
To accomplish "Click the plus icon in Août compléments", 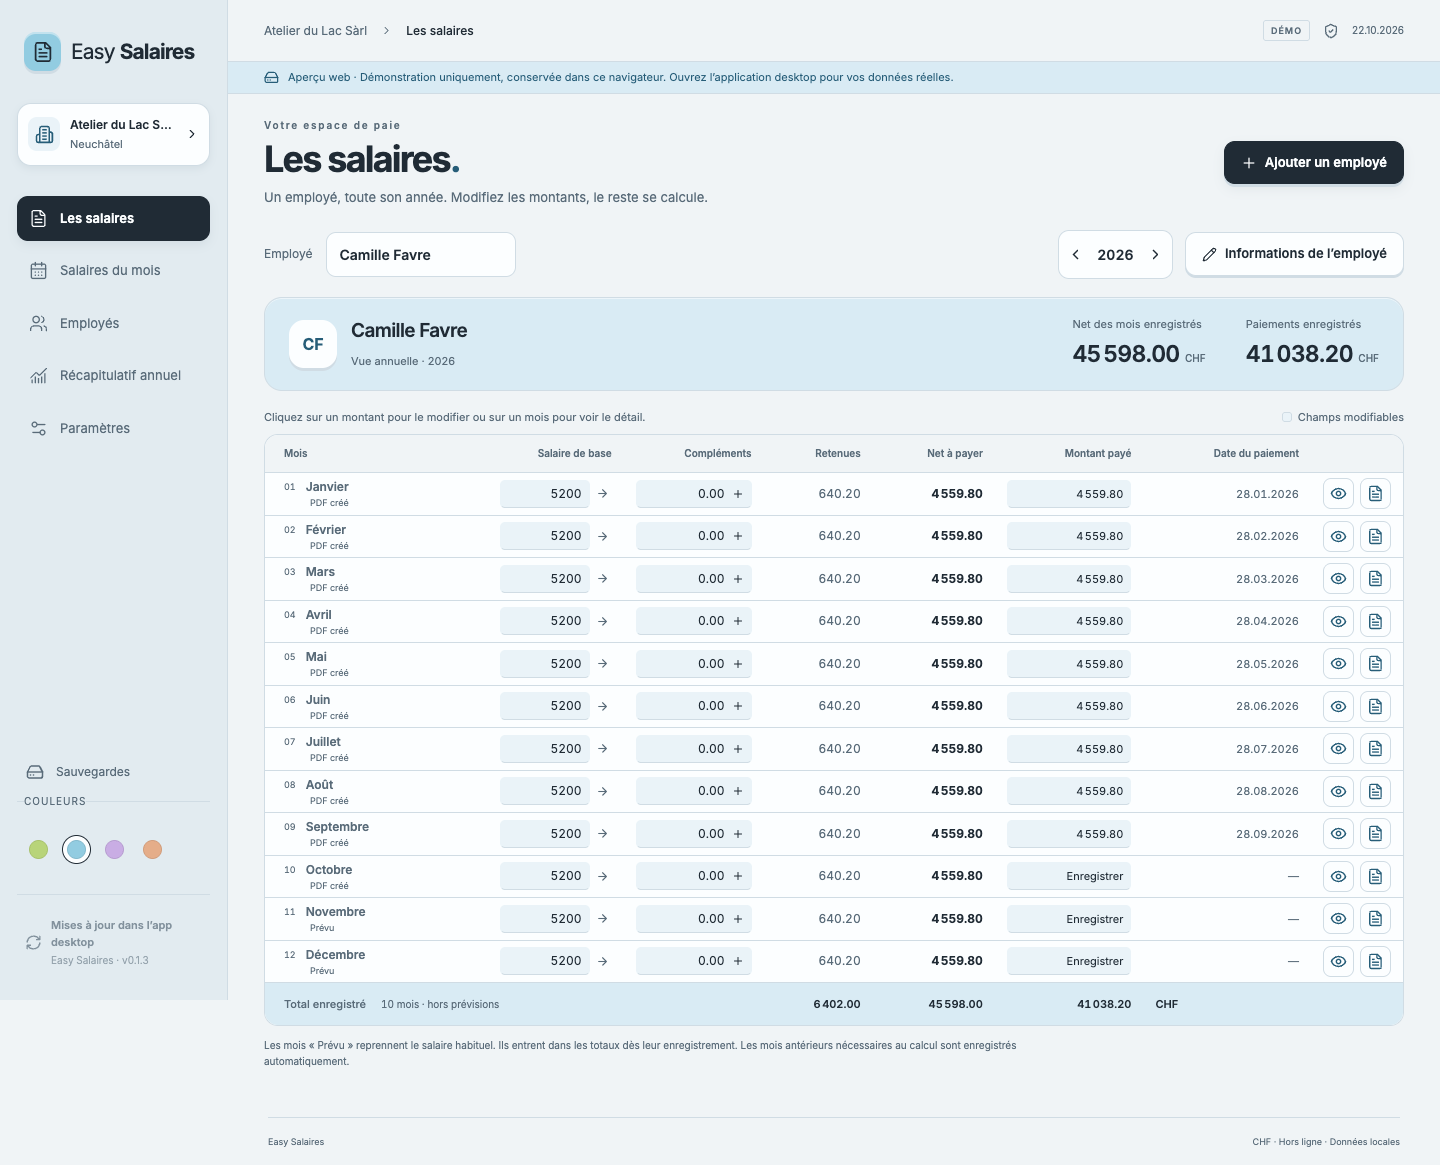I will pyautogui.click(x=738, y=791).
